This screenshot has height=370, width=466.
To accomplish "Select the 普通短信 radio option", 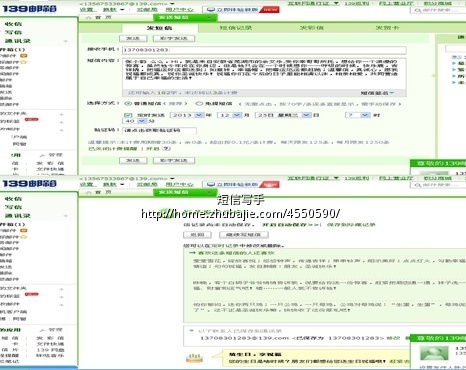I will pyautogui.click(x=128, y=104).
